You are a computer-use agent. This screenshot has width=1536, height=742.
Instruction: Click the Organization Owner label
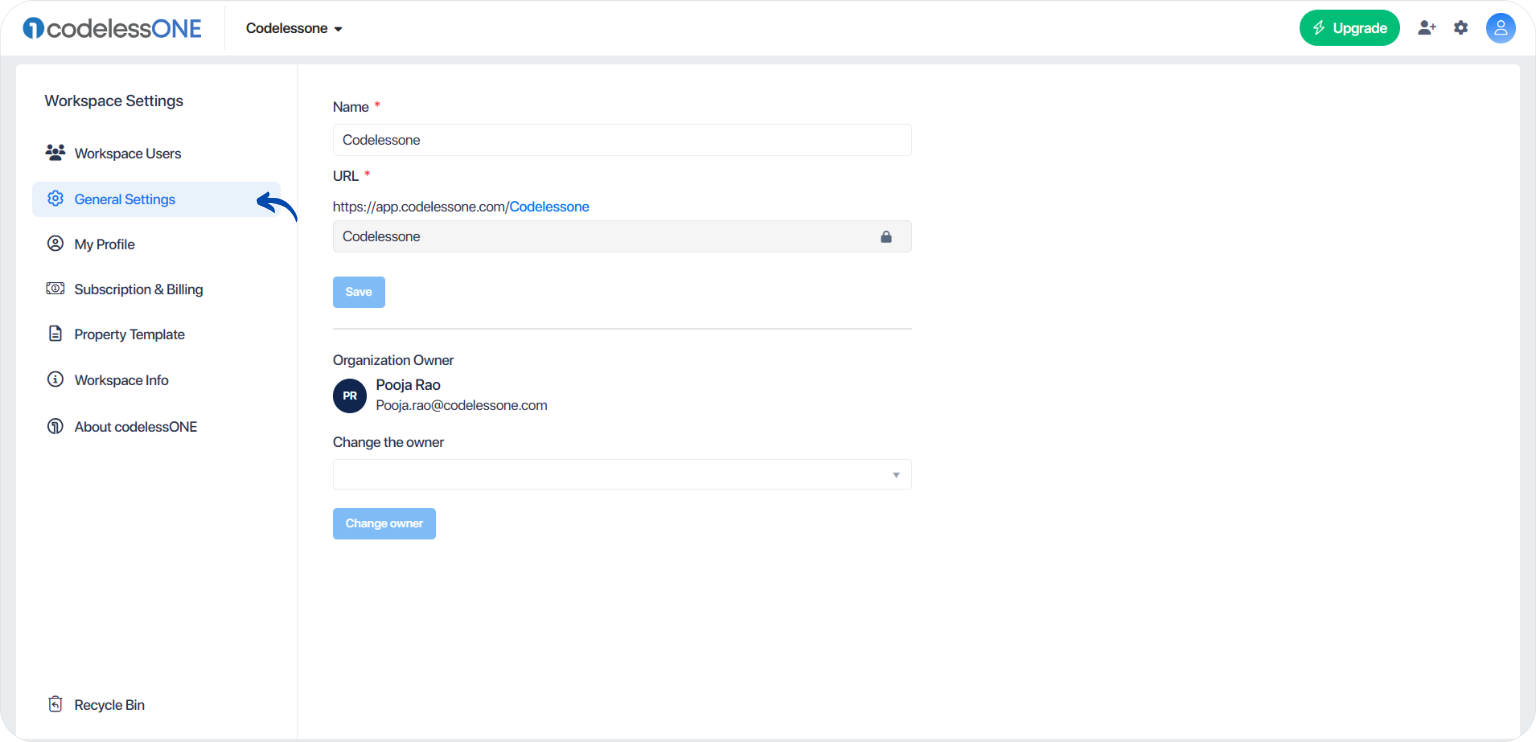393,360
